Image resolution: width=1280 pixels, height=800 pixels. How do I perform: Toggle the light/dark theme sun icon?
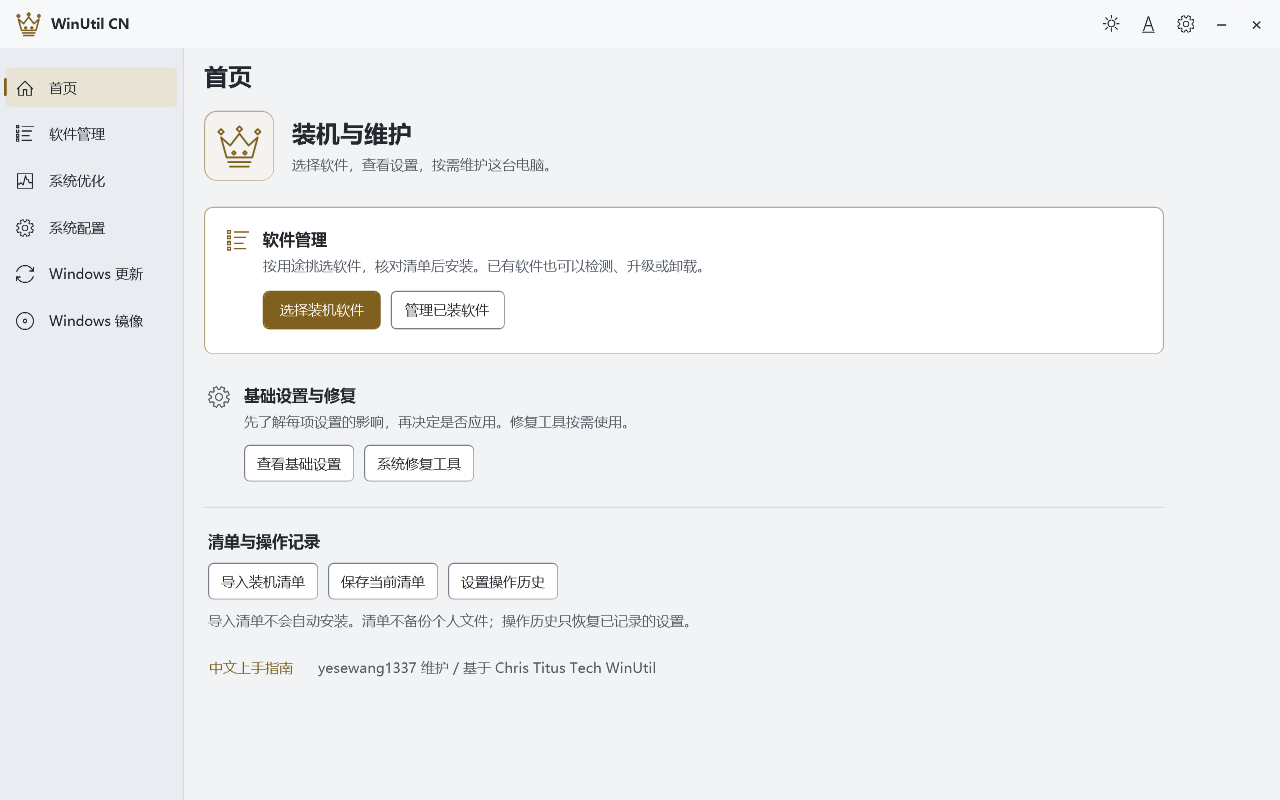coord(1111,24)
